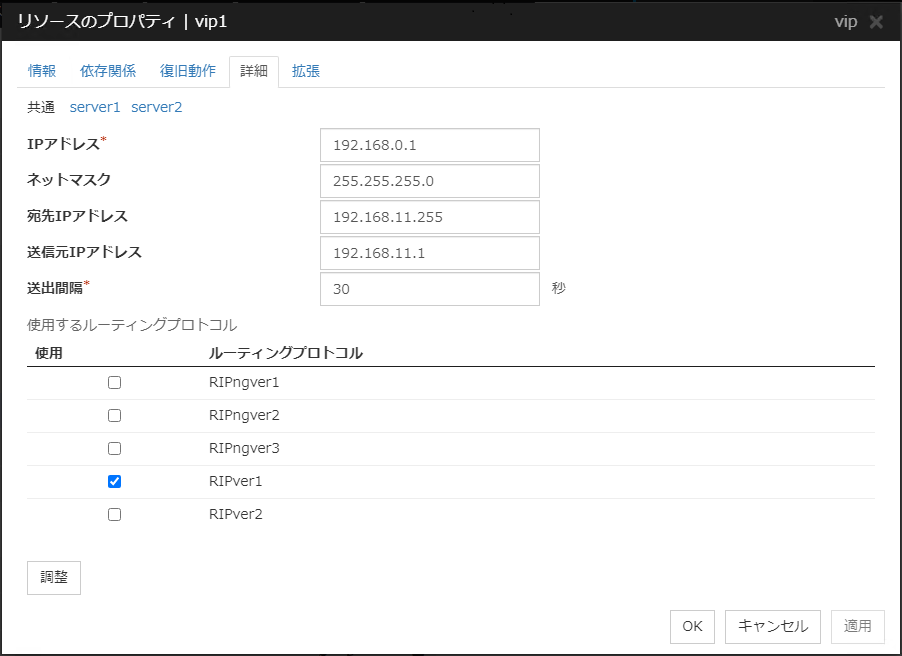The height and width of the screenshot is (656, 902).
Task: Enable the RIPngver2 routing protocol
Action: point(114,415)
